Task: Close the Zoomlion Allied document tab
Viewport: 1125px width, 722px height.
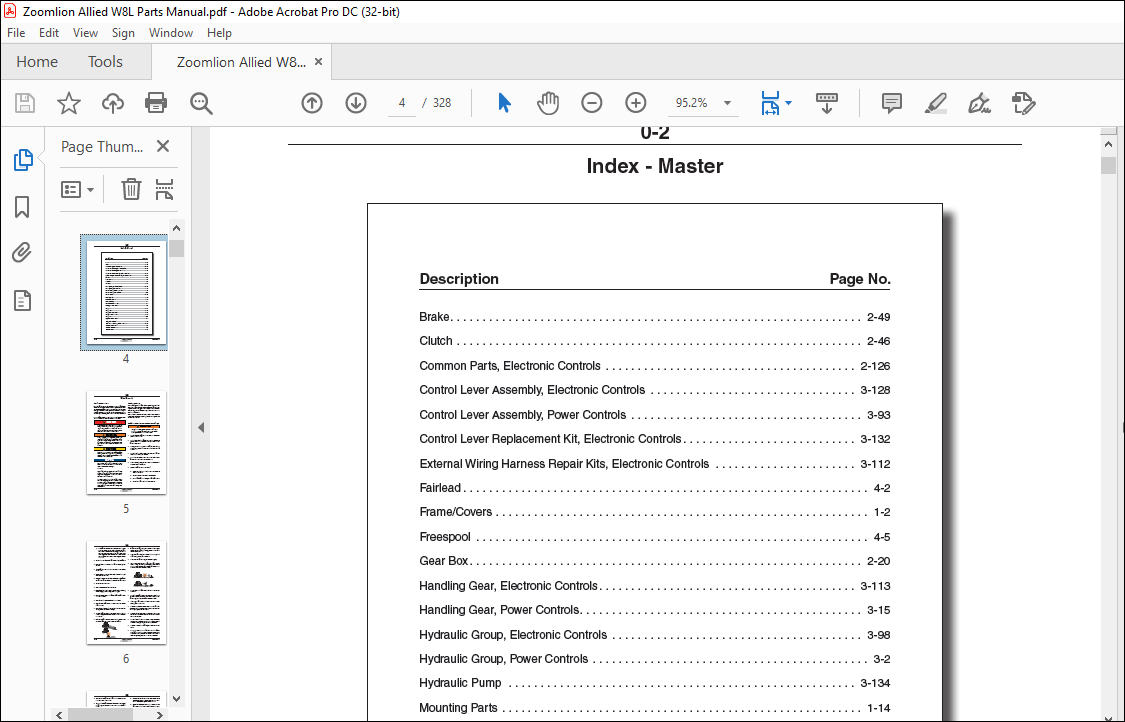Action: click(319, 62)
